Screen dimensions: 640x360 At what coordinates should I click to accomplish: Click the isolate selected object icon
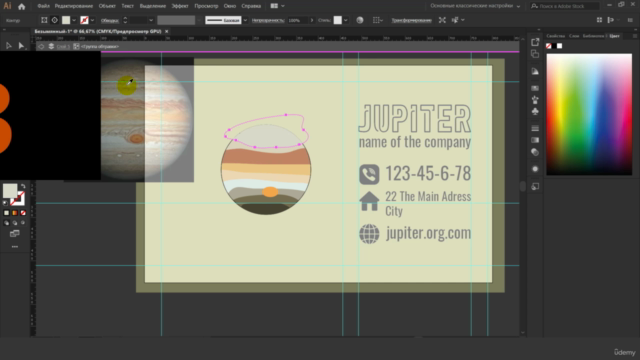442,20
